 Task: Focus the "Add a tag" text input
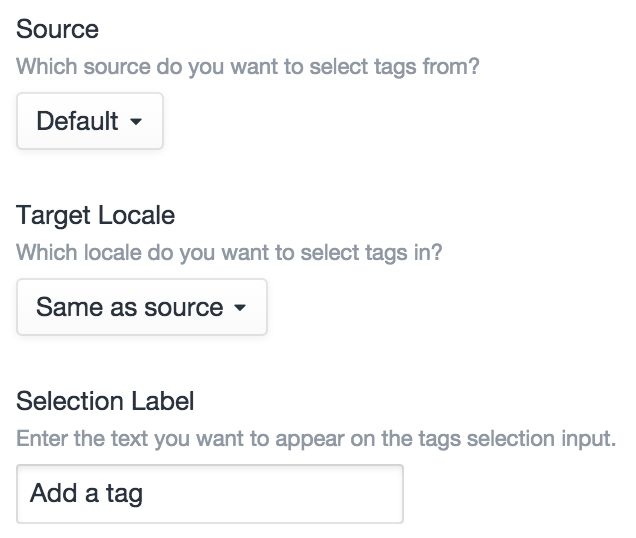click(x=209, y=493)
